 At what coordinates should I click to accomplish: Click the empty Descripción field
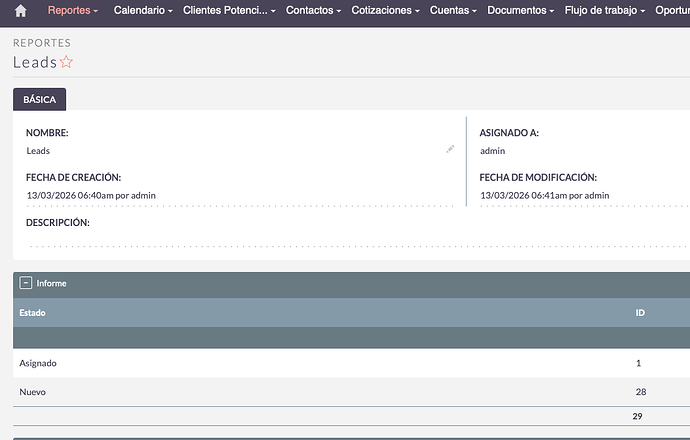240,242
